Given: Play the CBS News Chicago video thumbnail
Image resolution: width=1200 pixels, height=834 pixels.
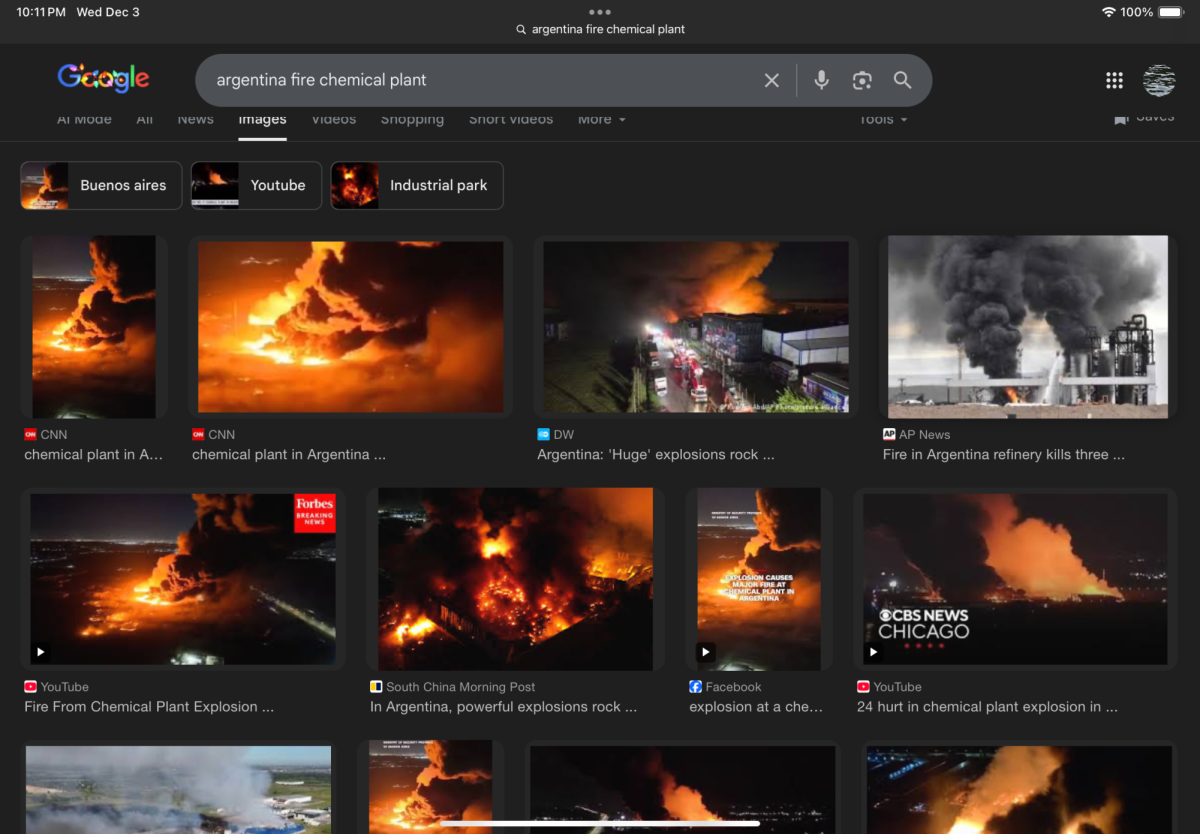Looking at the screenshot, I should [1013, 579].
